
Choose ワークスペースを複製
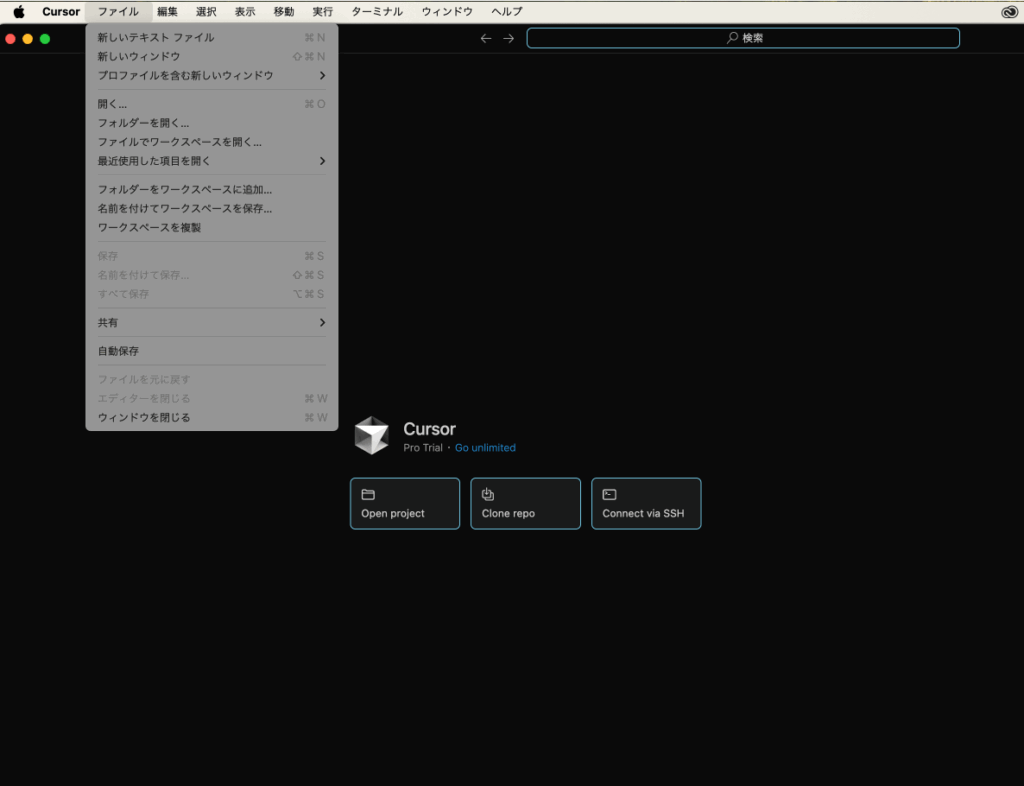coord(212,228)
